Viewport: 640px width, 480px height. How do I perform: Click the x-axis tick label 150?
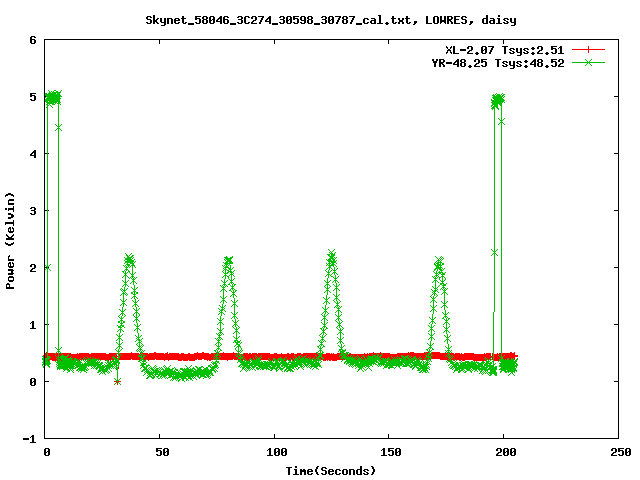391,452
